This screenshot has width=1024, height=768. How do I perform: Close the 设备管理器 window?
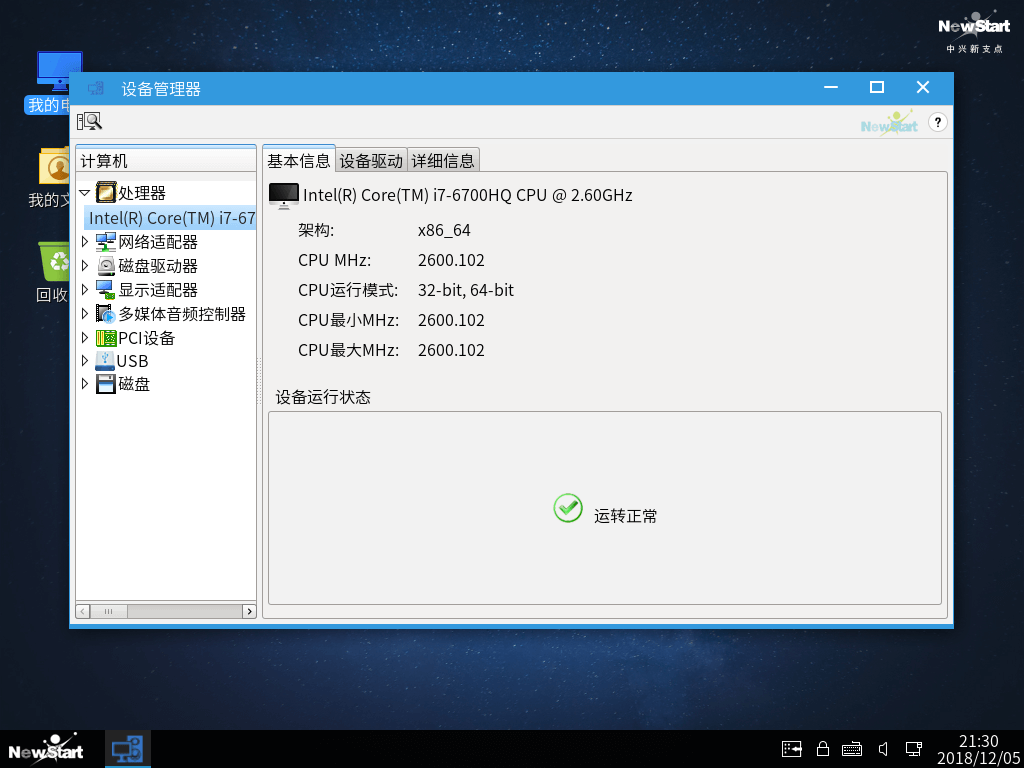[923, 88]
